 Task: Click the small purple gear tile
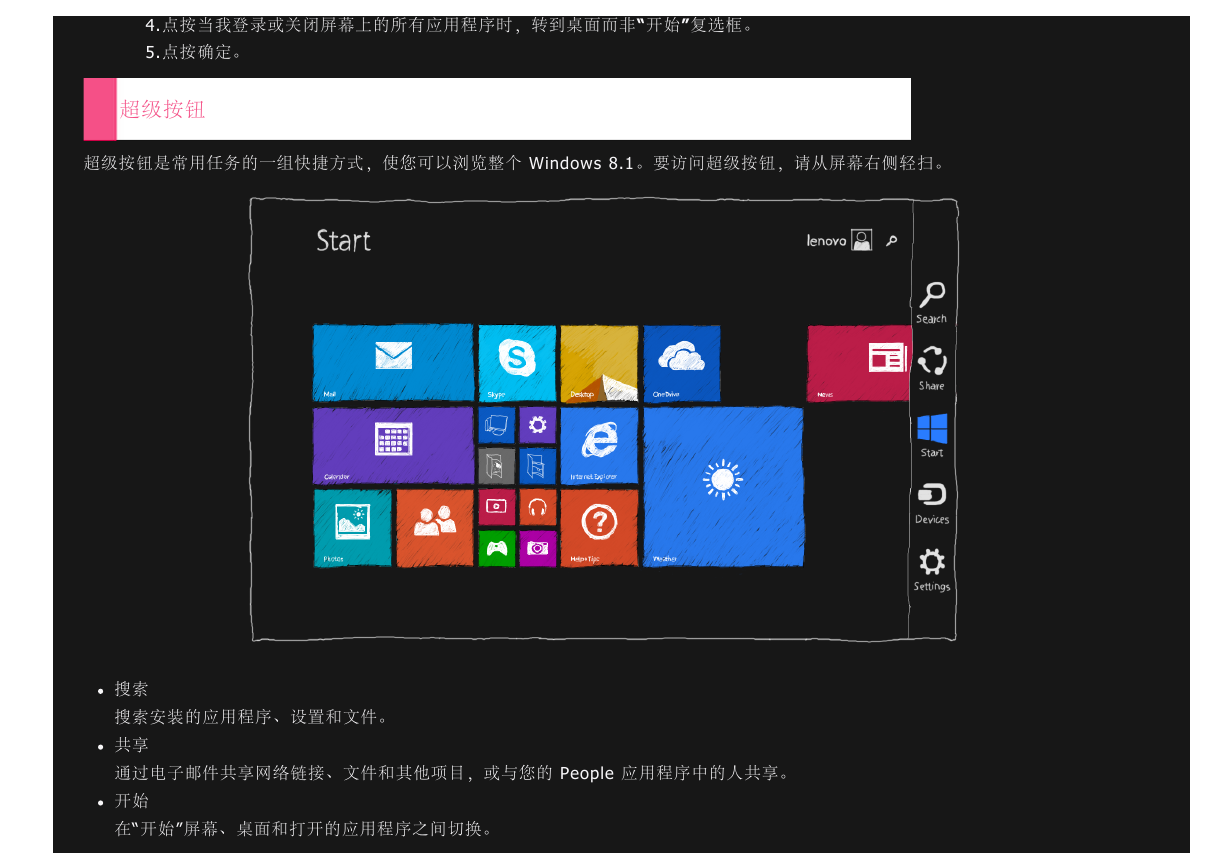pyautogui.click(x=537, y=425)
